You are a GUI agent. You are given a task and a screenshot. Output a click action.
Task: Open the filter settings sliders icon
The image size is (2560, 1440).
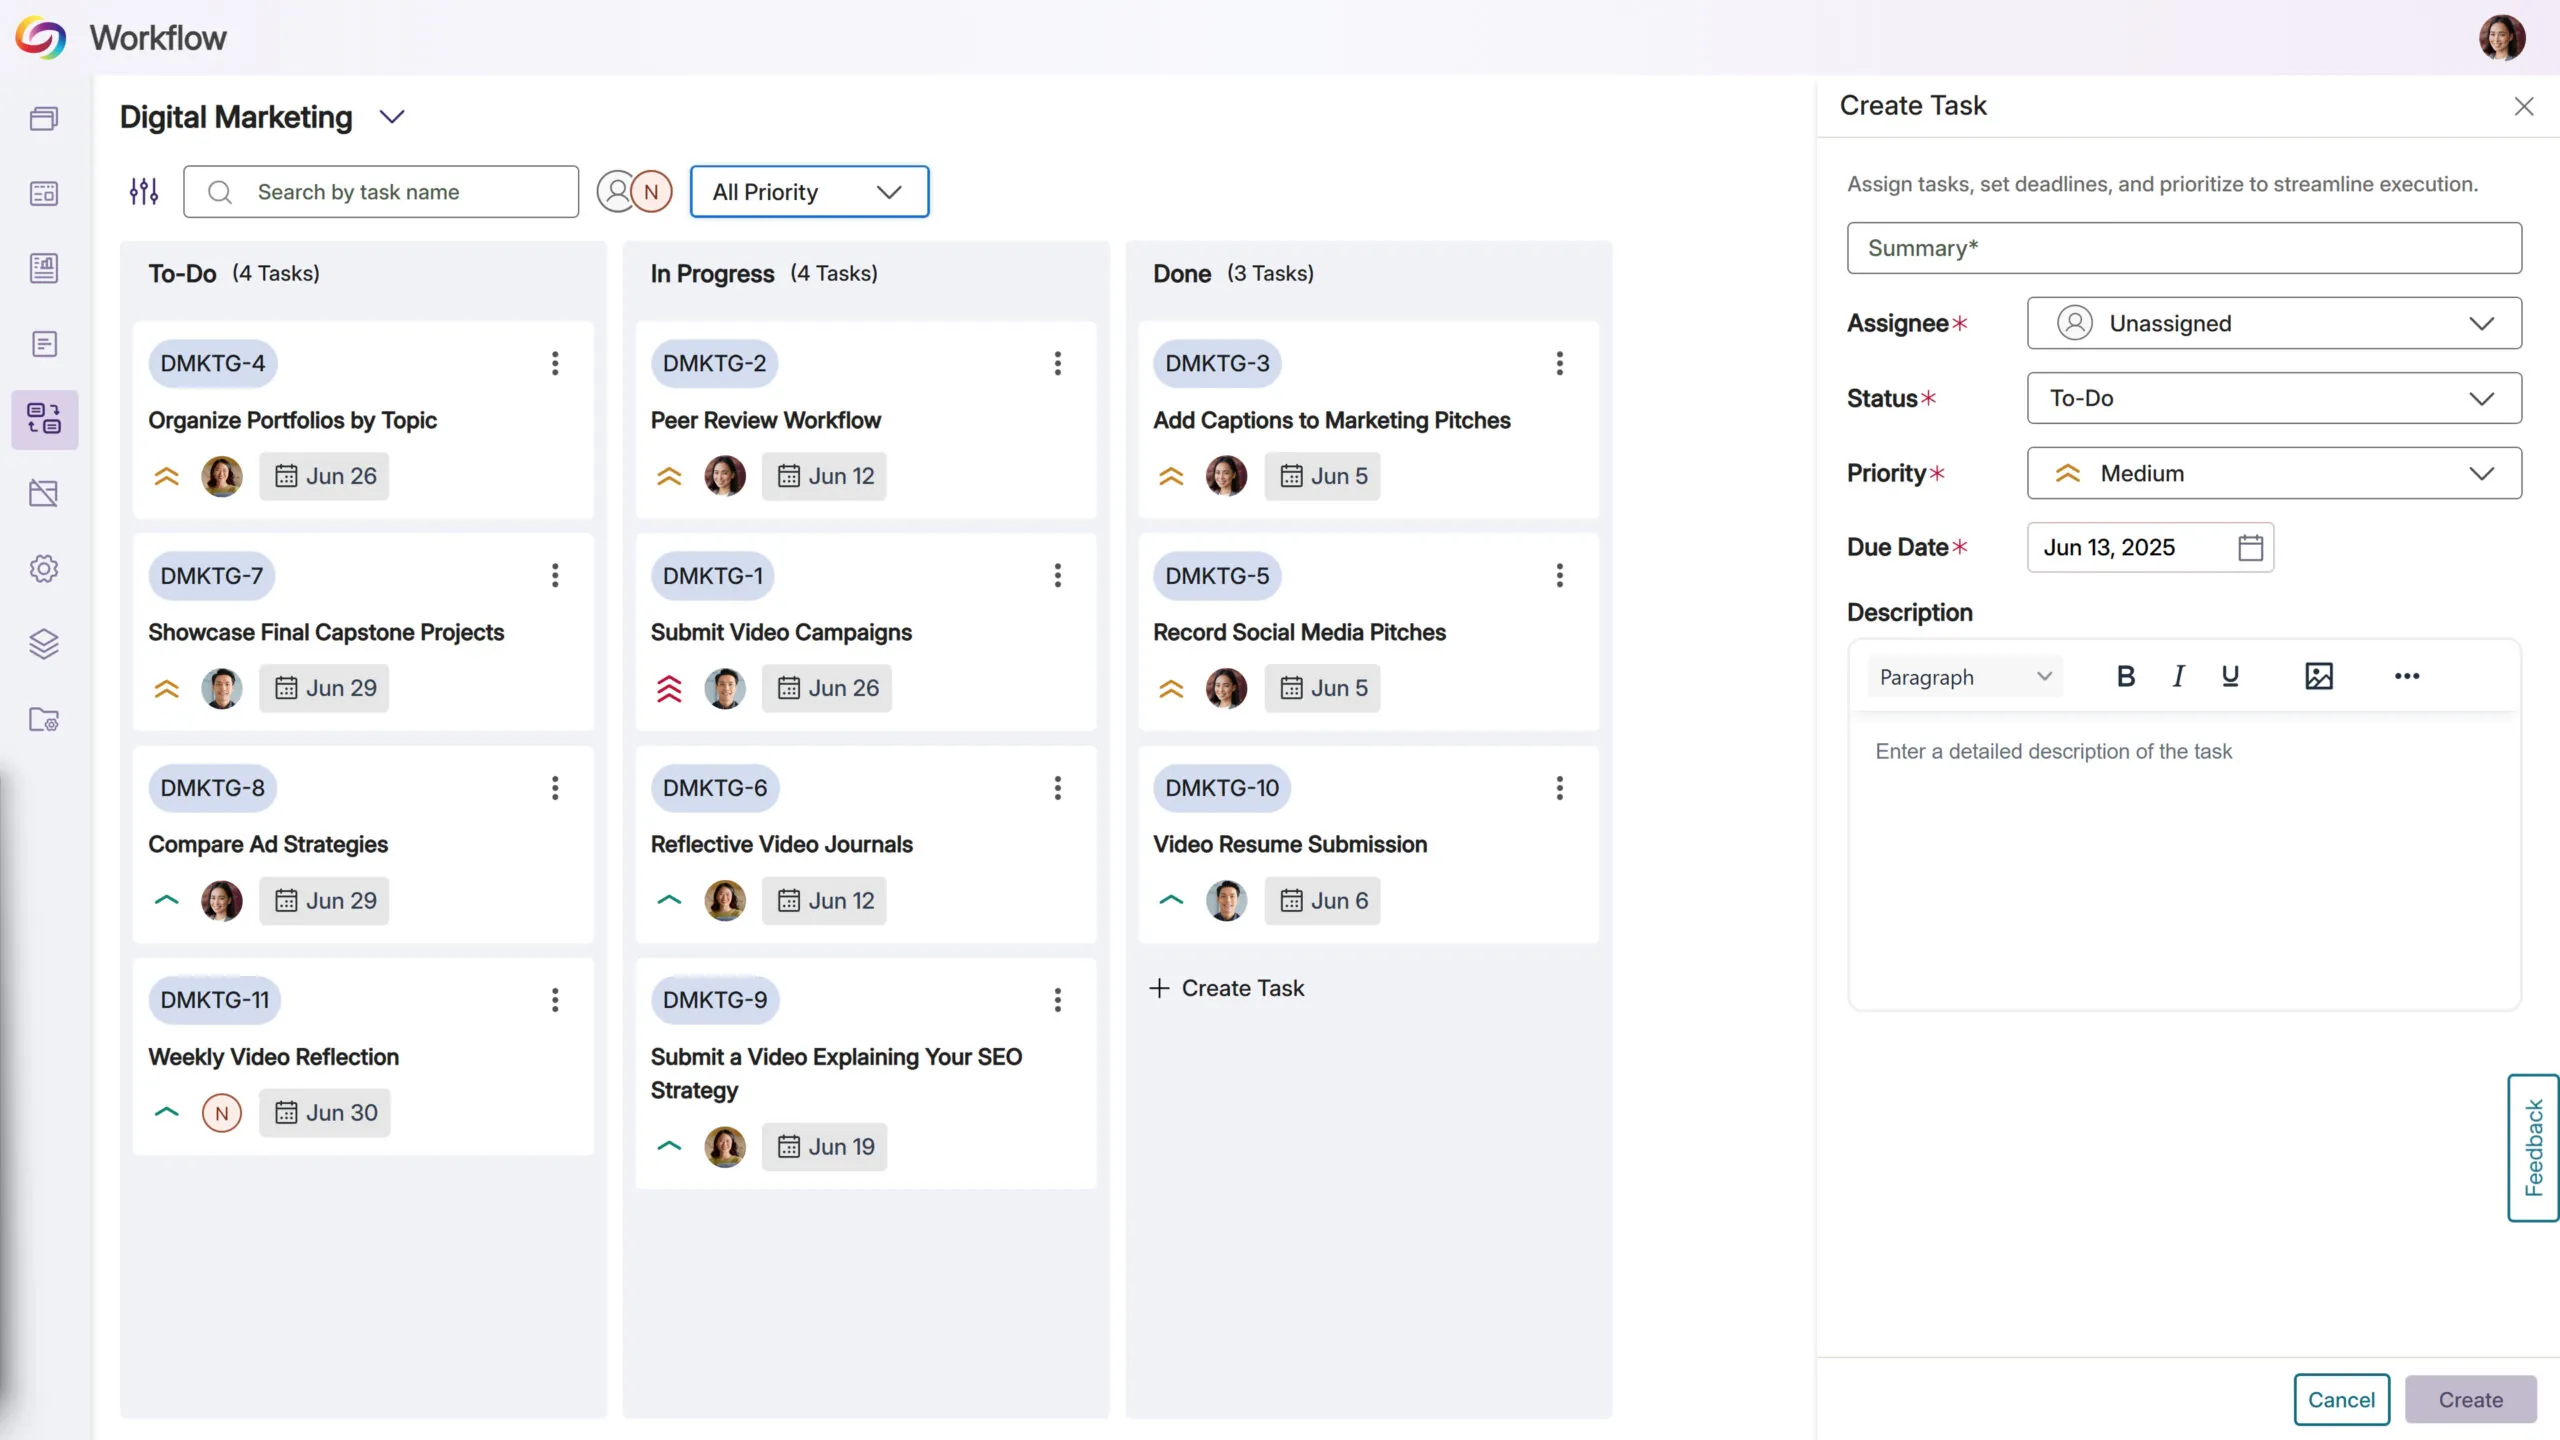pos(144,191)
